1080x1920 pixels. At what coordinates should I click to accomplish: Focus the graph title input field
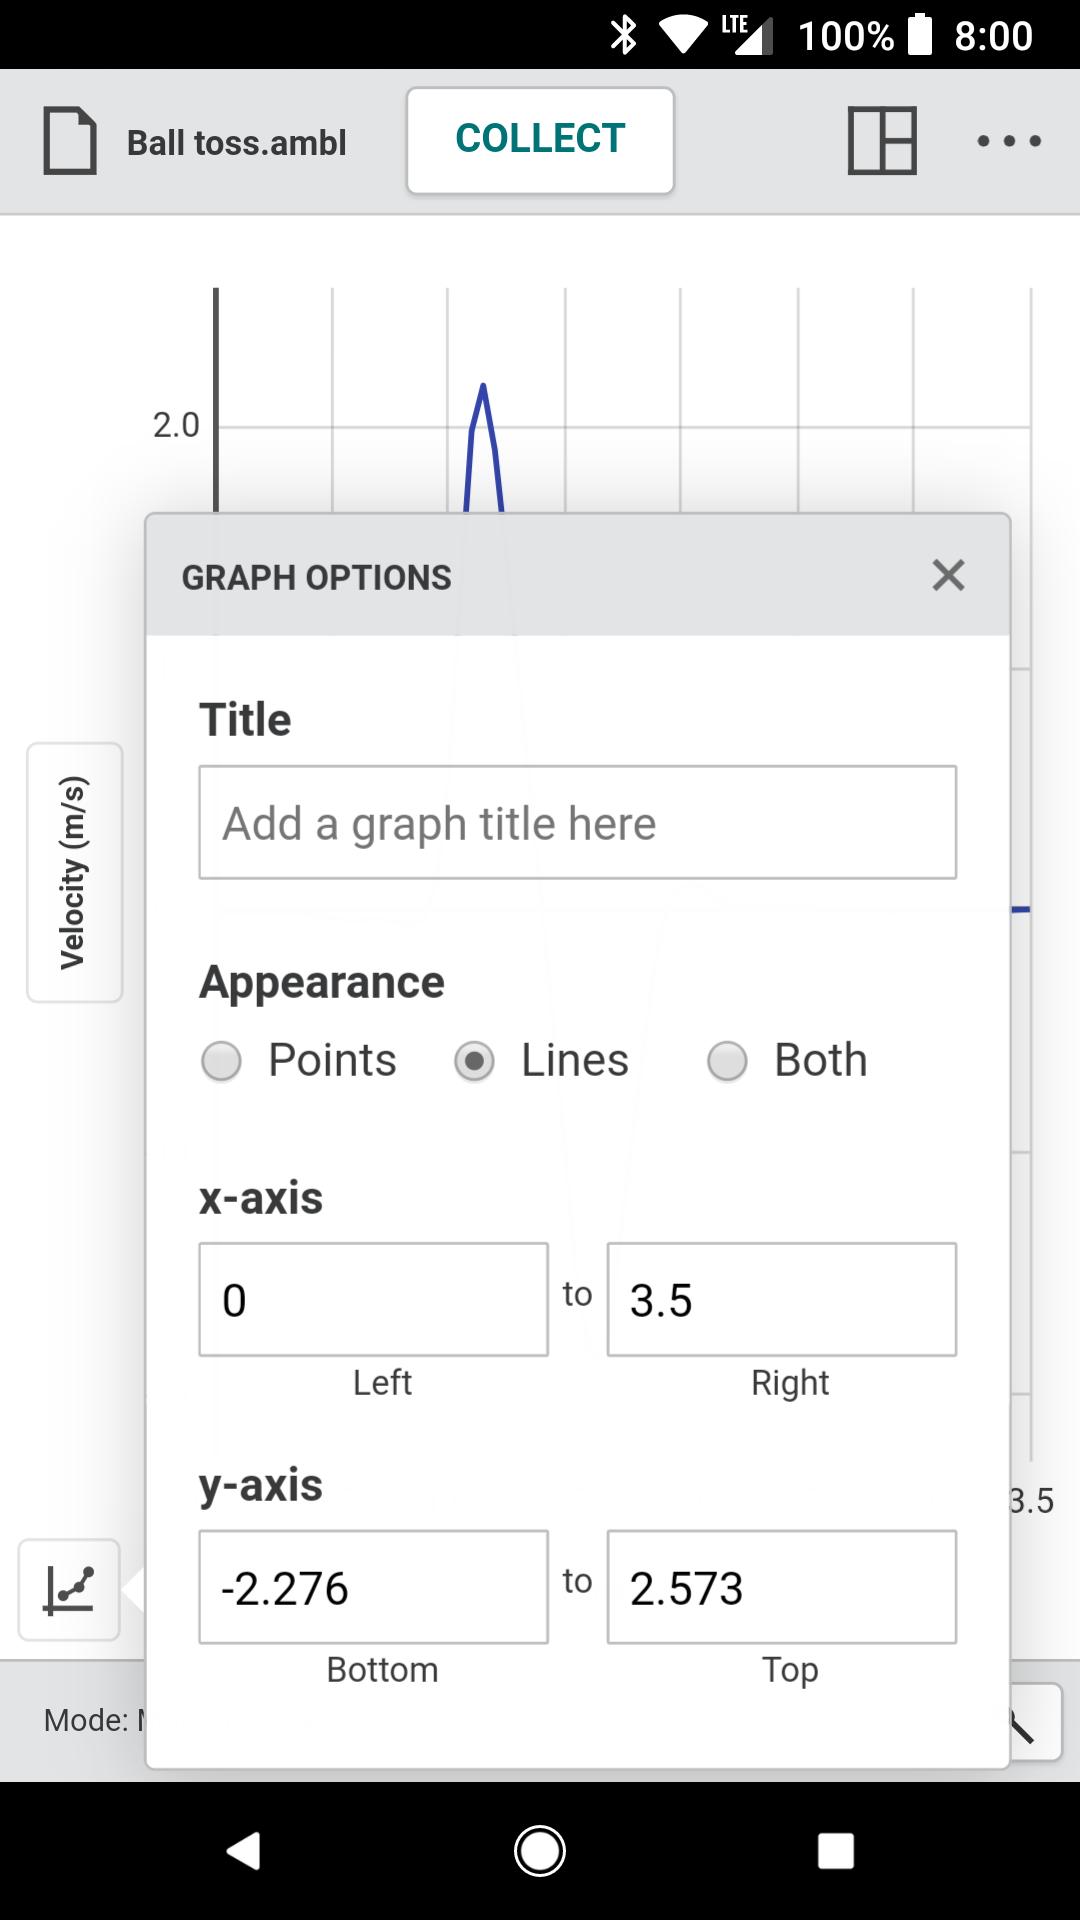click(577, 822)
